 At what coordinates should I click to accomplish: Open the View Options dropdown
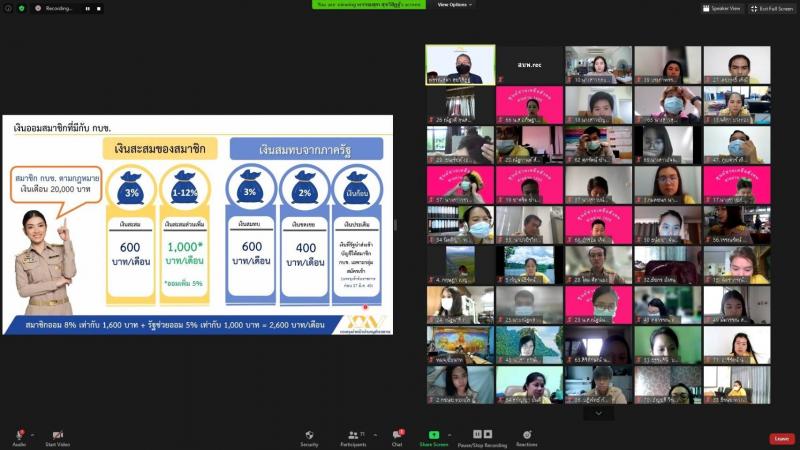[454, 5]
